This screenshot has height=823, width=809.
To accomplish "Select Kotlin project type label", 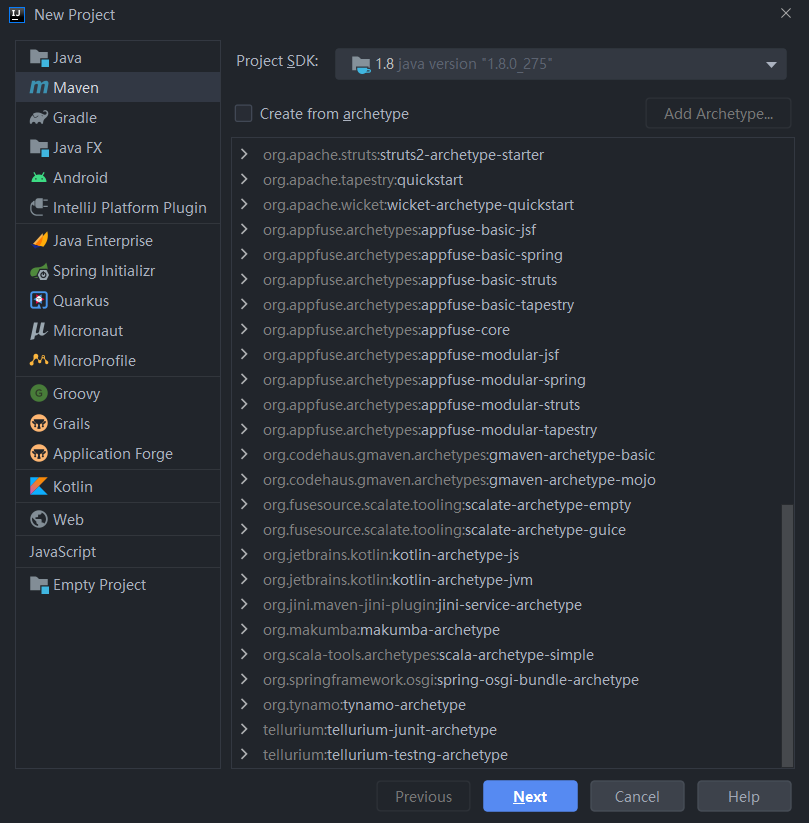I will coord(72,487).
